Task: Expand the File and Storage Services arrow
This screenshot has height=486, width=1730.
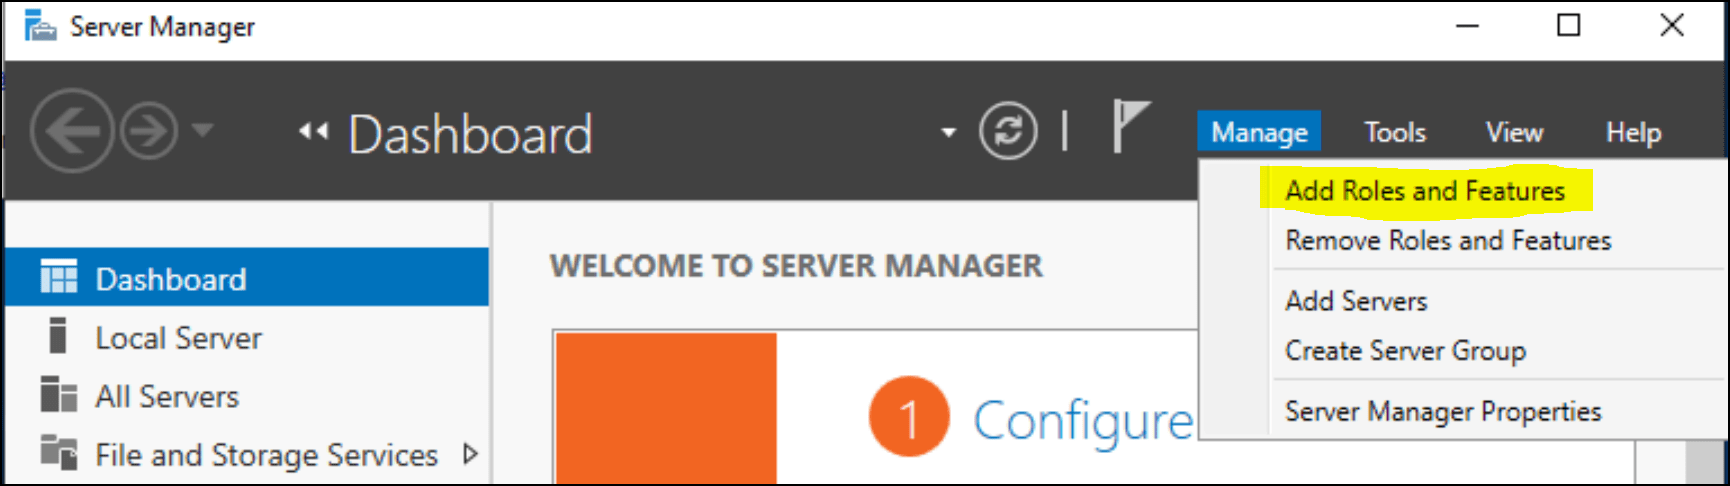Action: pyautogui.click(x=470, y=454)
